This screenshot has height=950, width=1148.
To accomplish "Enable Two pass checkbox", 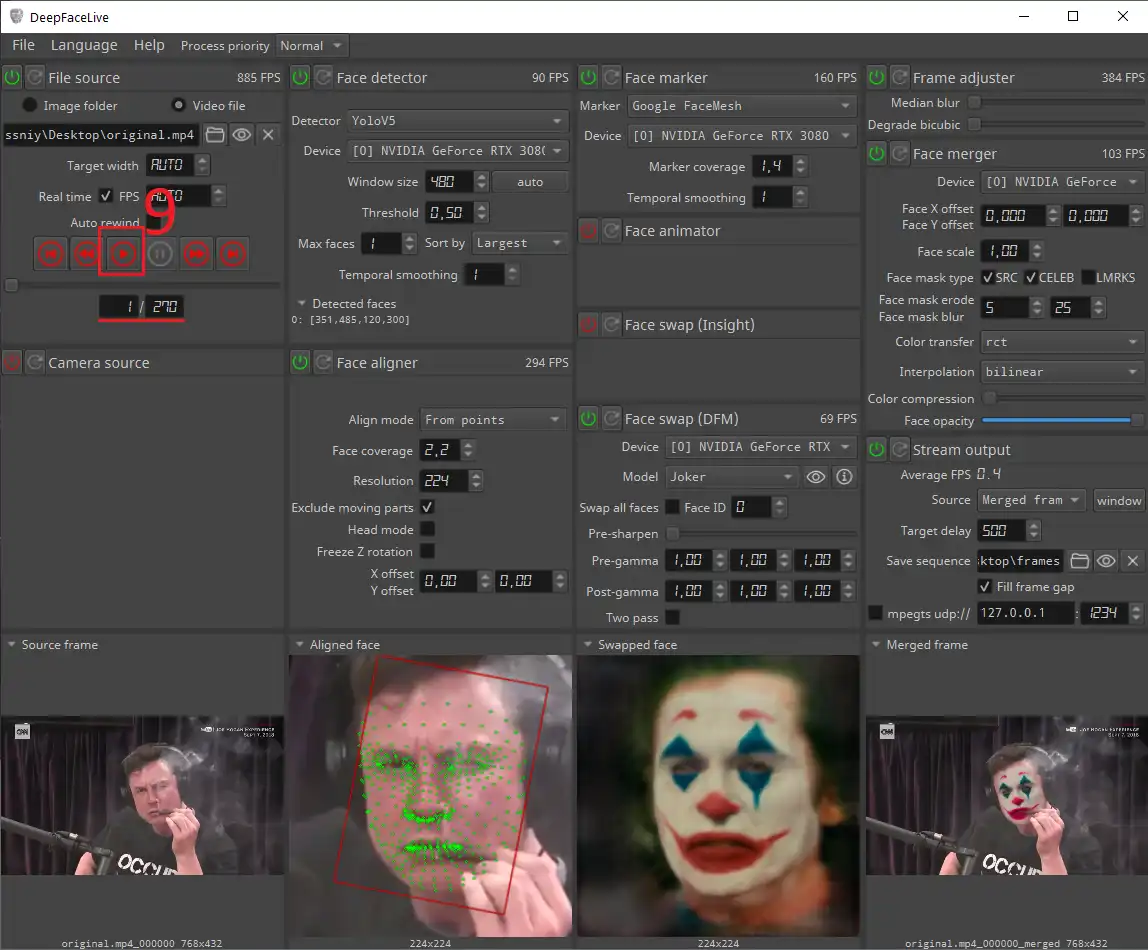I will point(672,618).
